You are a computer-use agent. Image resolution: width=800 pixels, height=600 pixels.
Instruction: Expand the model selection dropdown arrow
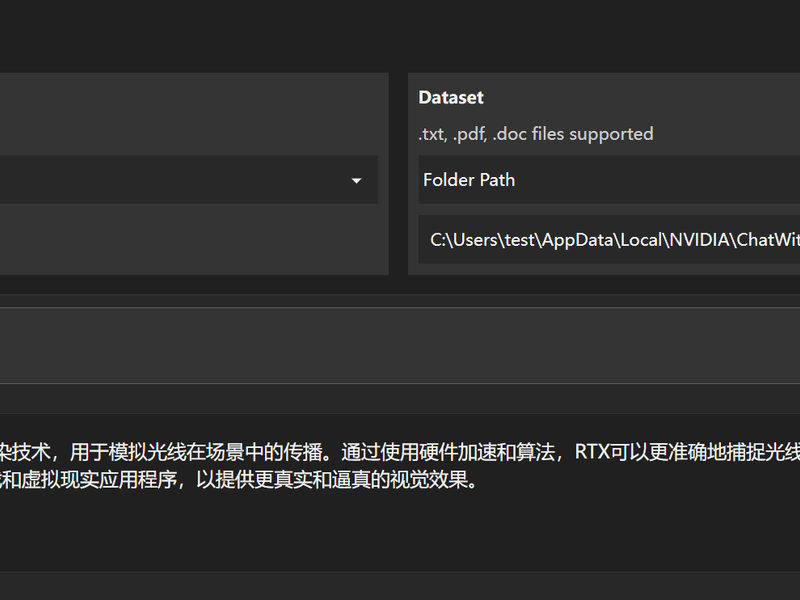point(357,181)
